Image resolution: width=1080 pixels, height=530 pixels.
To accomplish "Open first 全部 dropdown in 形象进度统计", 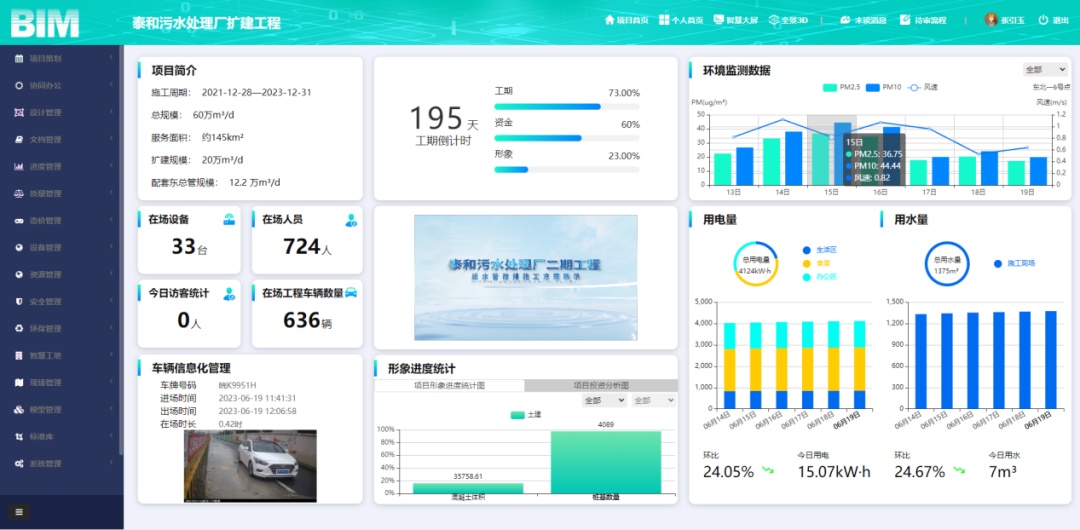I will pyautogui.click(x=603, y=400).
